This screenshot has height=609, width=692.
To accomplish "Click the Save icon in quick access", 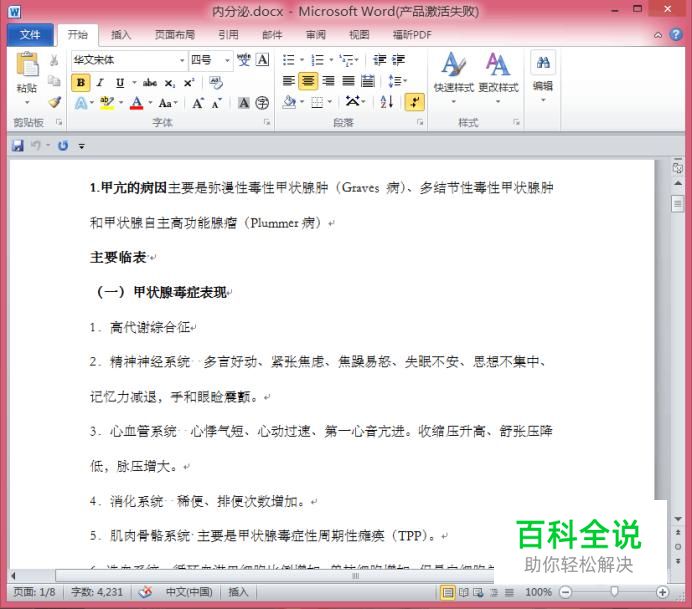I will (x=18, y=146).
